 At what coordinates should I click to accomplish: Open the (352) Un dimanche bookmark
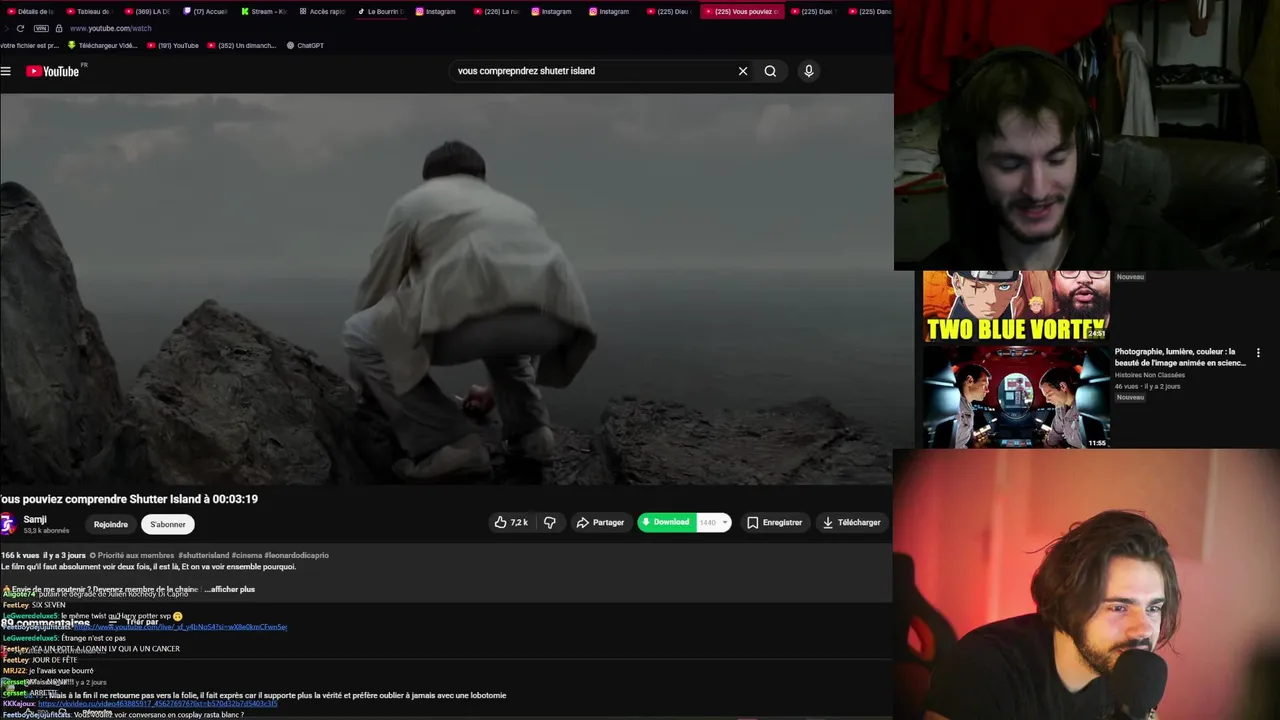(241, 45)
